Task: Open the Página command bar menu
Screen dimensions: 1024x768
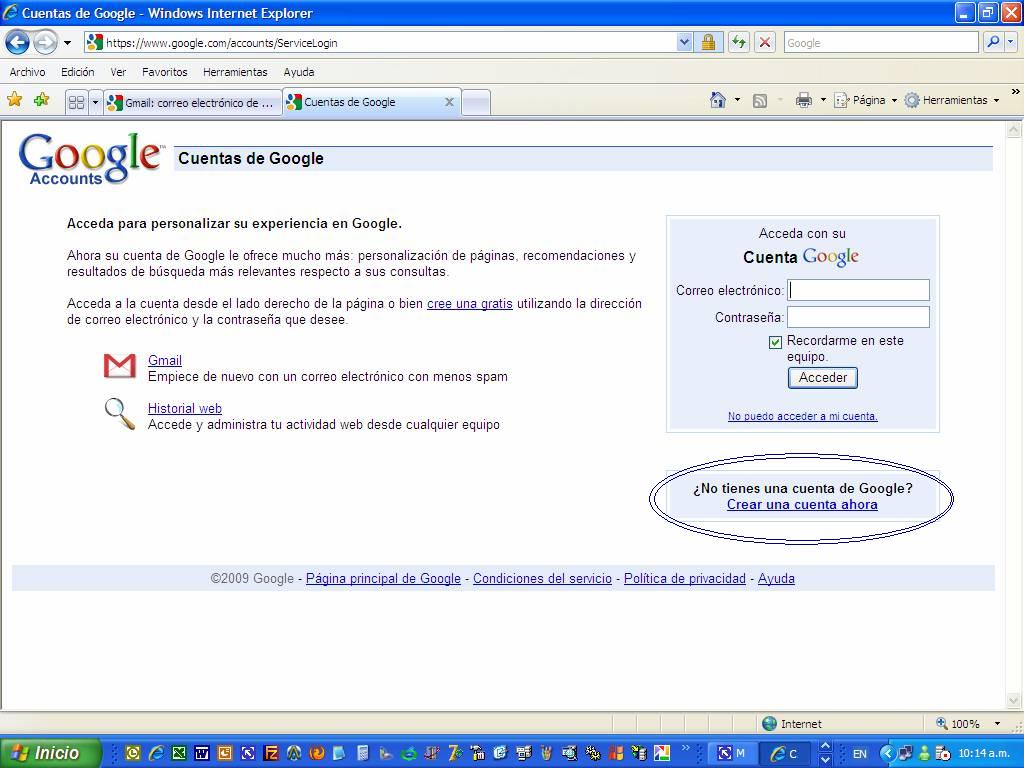Action: click(865, 100)
